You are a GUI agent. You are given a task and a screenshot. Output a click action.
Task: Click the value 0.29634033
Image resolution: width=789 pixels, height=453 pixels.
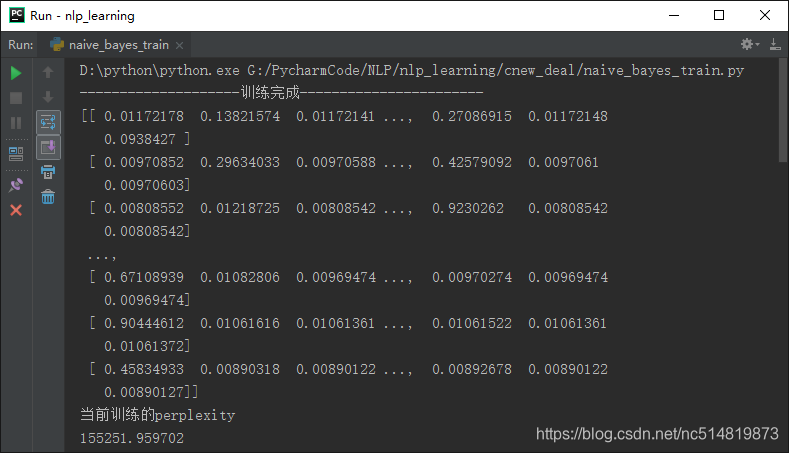click(240, 163)
